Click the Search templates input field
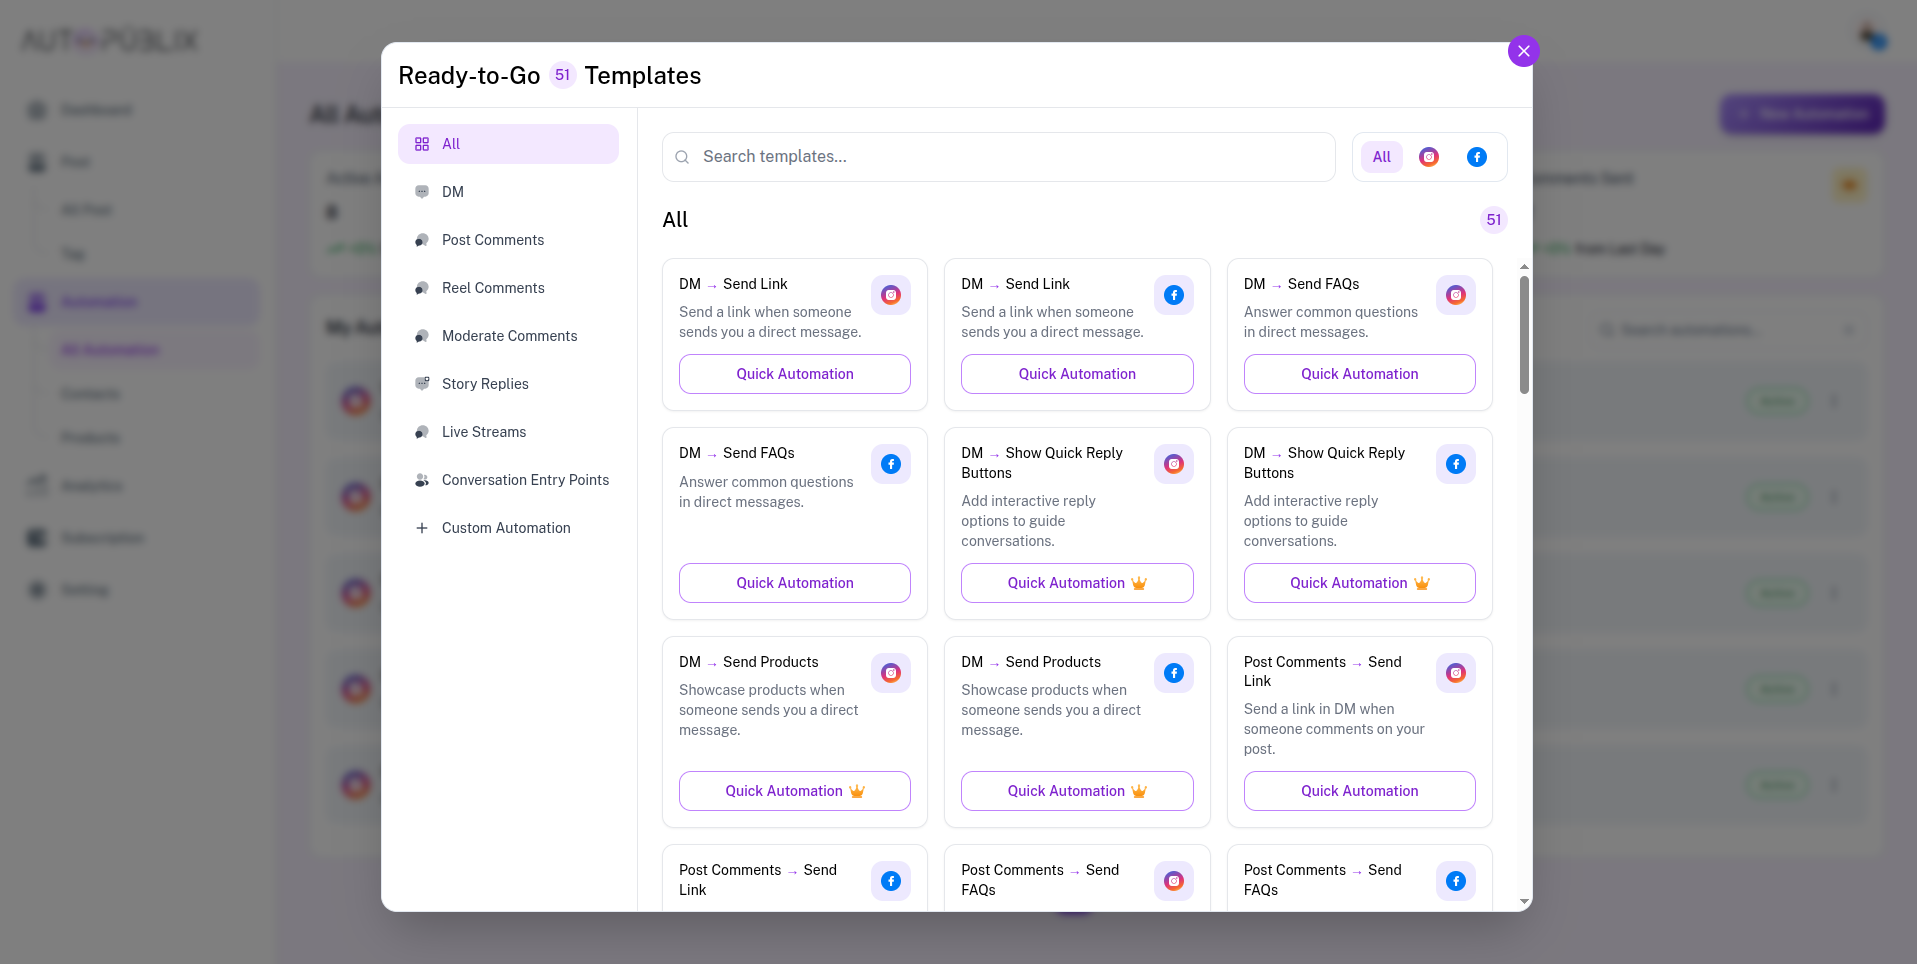Screen dimensions: 1917x964 pos(997,157)
